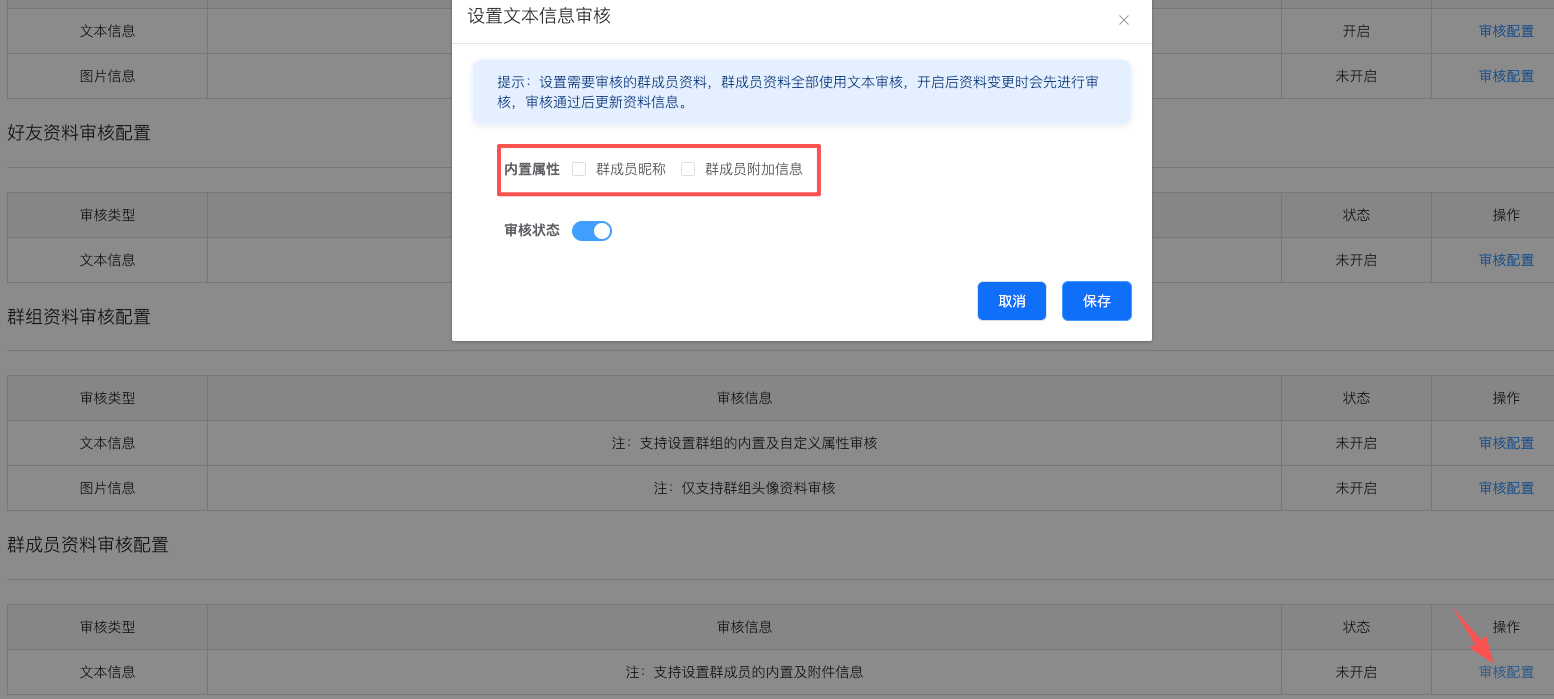The height and width of the screenshot is (699, 1554).
Task: Select the 群成员资料审核配置 section heading
Action: [88, 545]
